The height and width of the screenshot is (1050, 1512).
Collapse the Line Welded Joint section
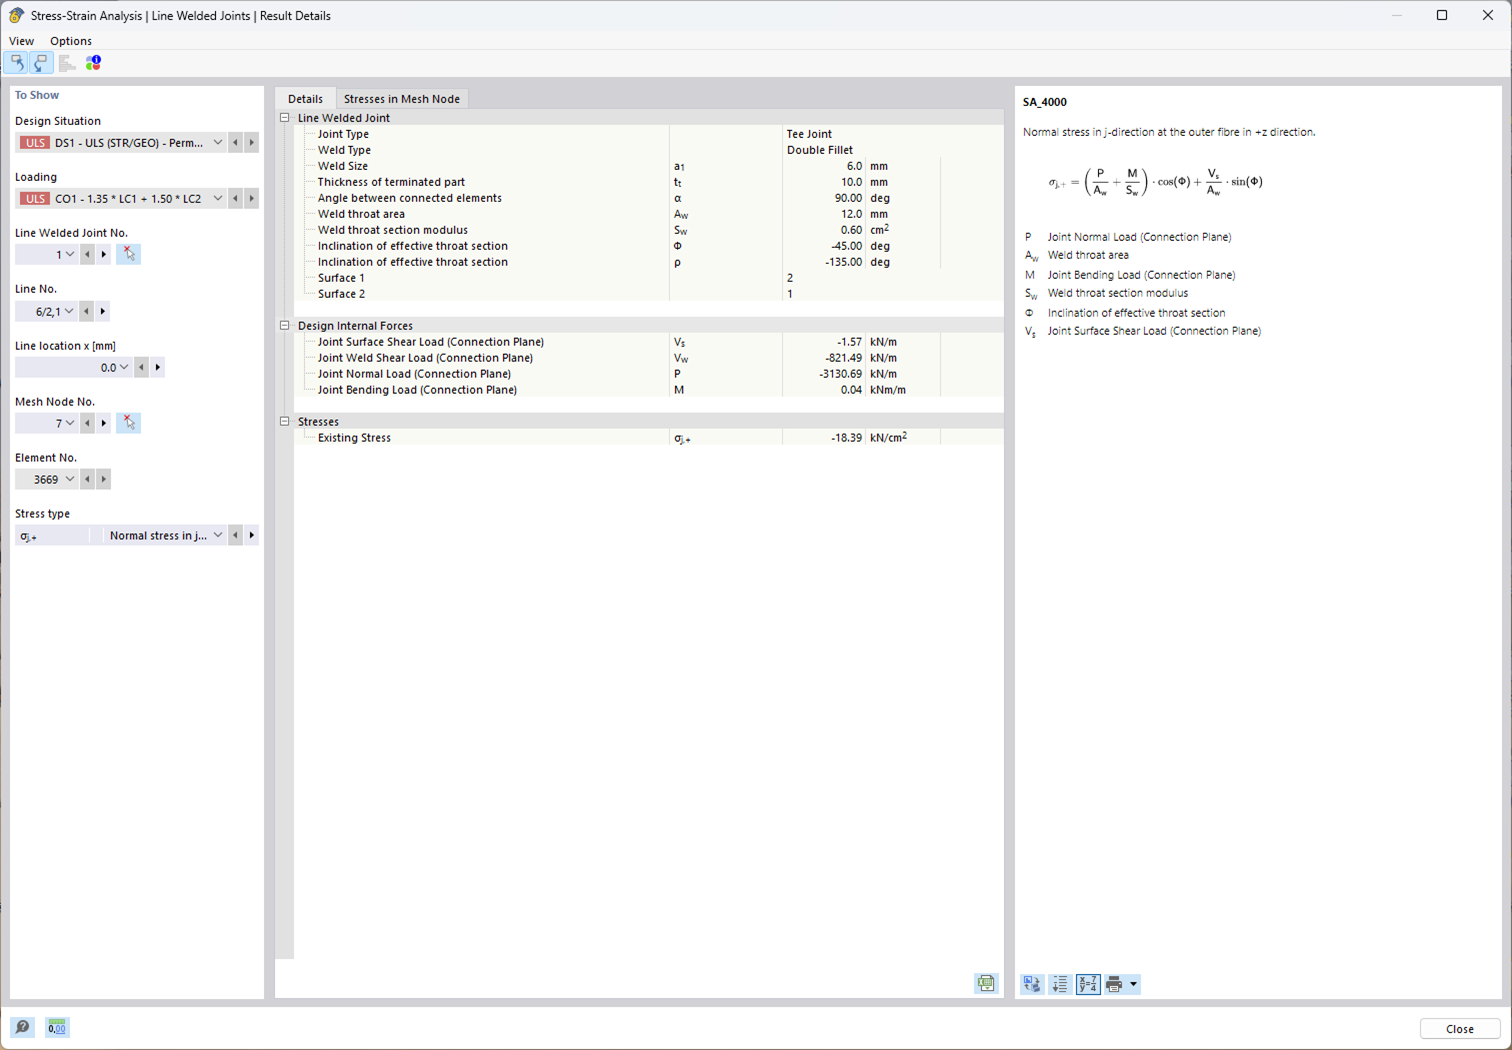[285, 118]
